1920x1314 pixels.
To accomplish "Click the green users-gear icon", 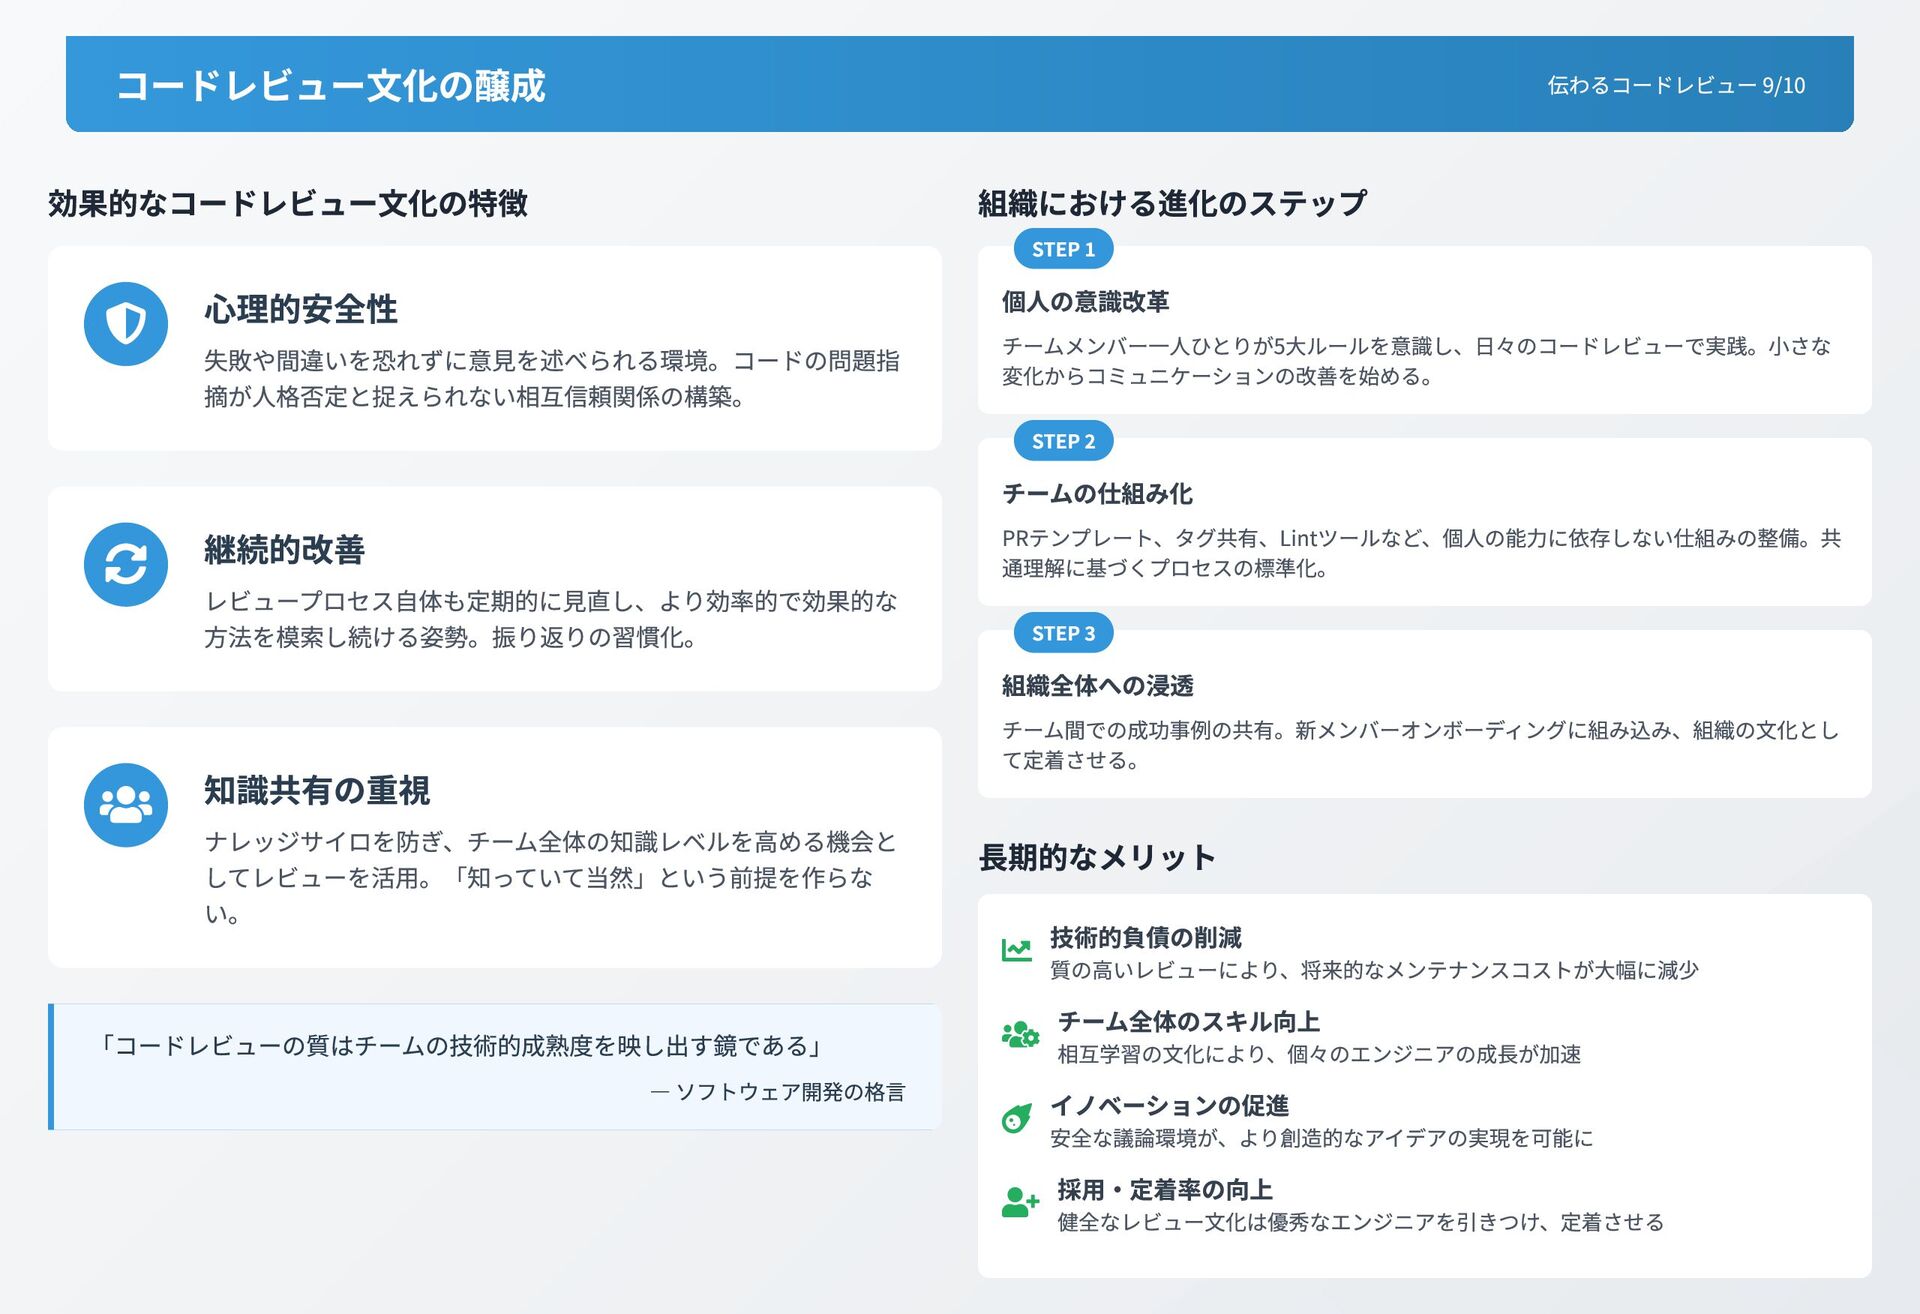I will click(x=1020, y=1035).
